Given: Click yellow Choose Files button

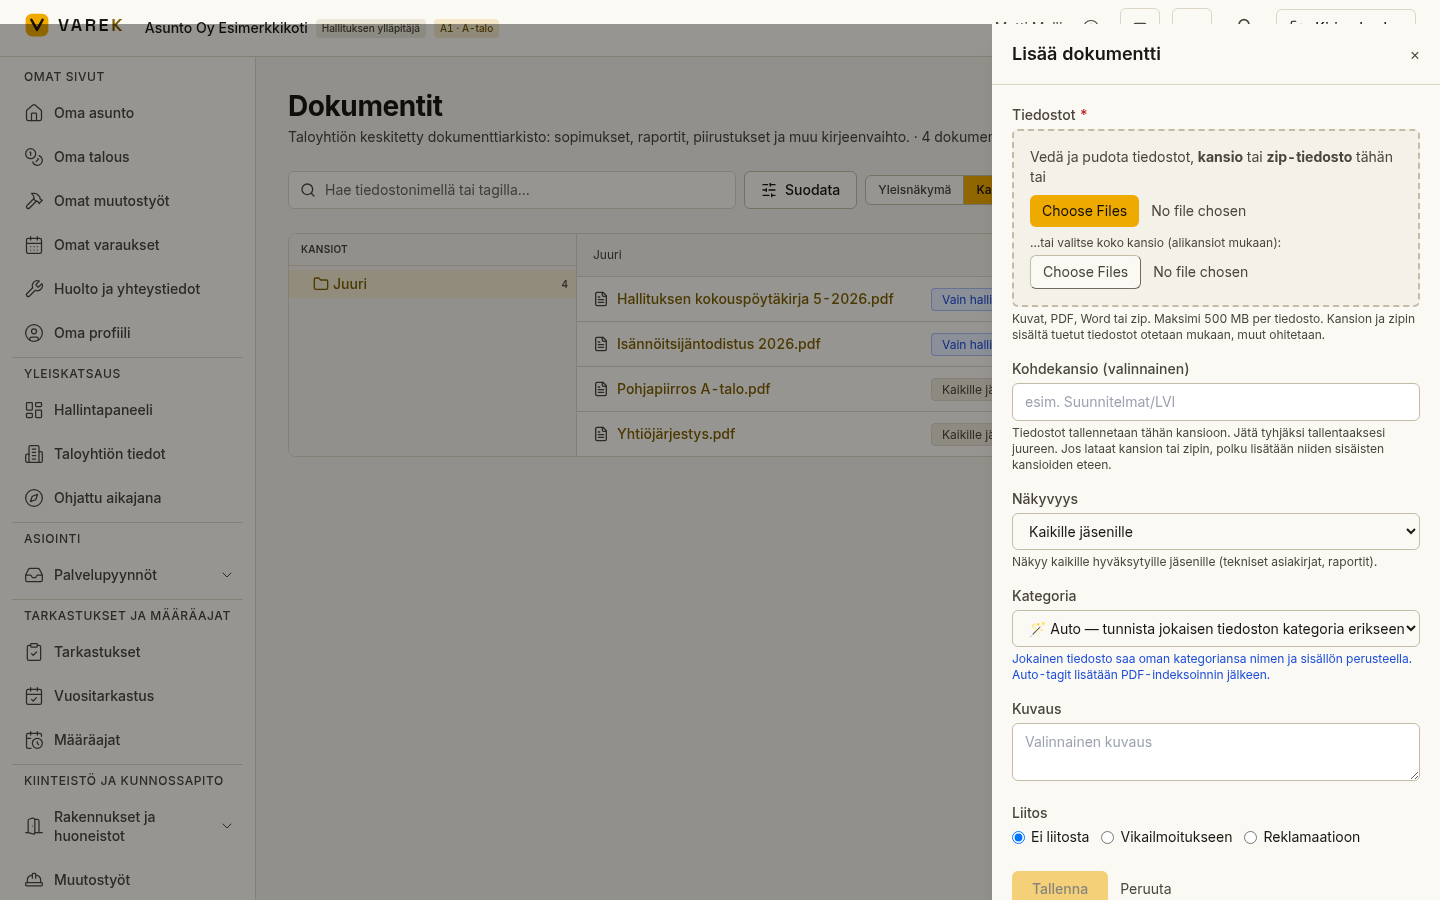Looking at the screenshot, I should pos(1084,211).
